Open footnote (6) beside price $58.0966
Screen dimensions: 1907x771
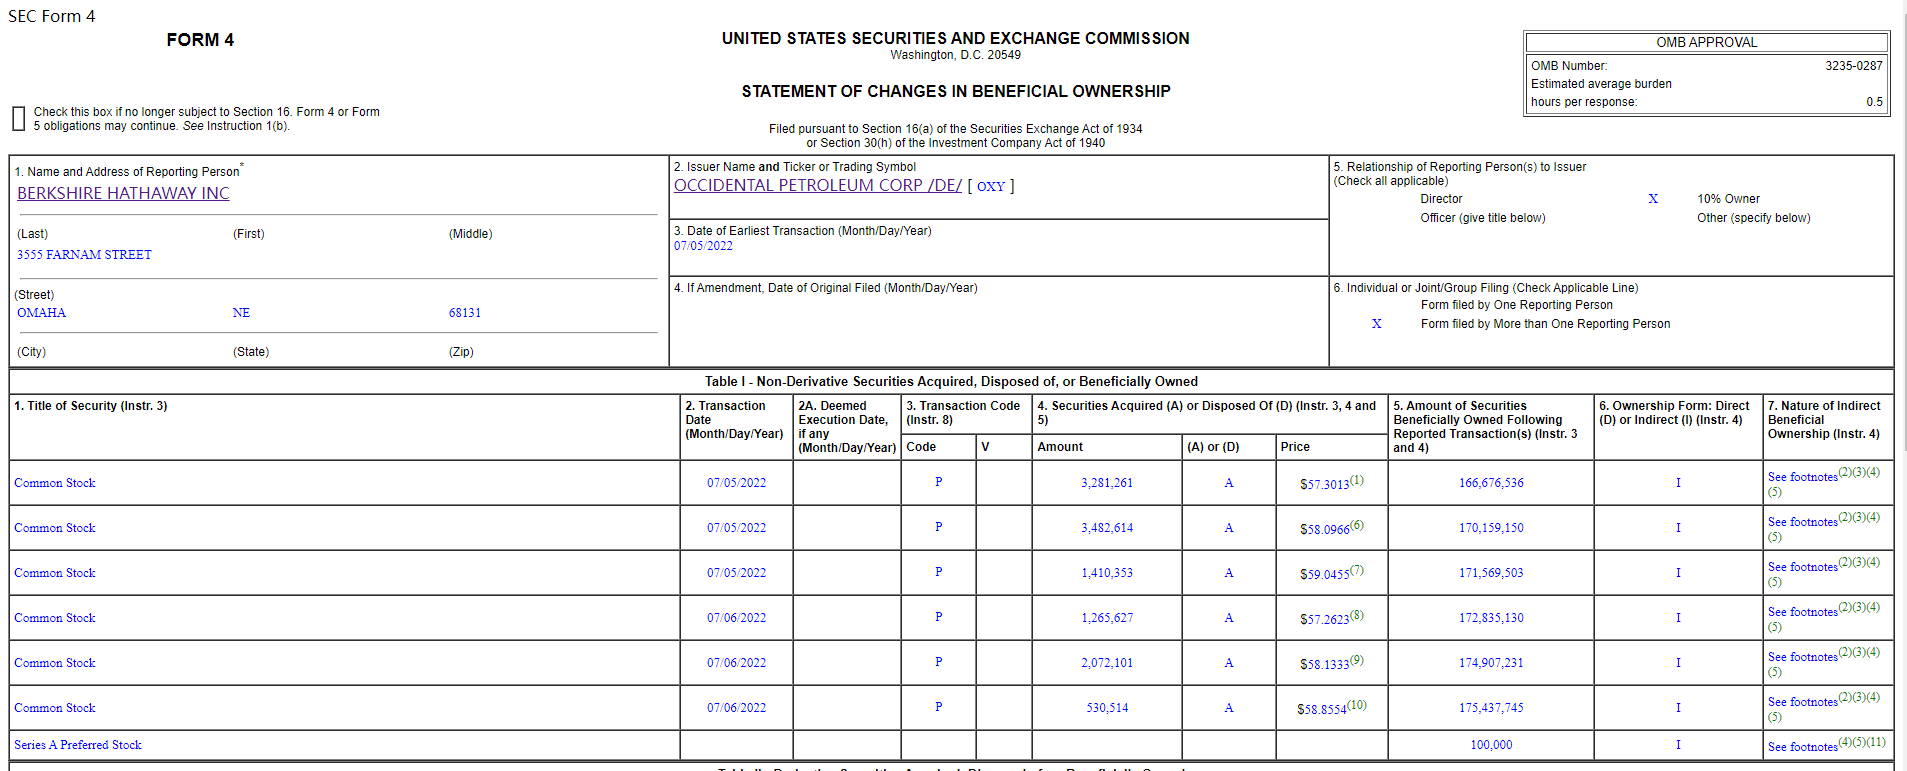1357,525
